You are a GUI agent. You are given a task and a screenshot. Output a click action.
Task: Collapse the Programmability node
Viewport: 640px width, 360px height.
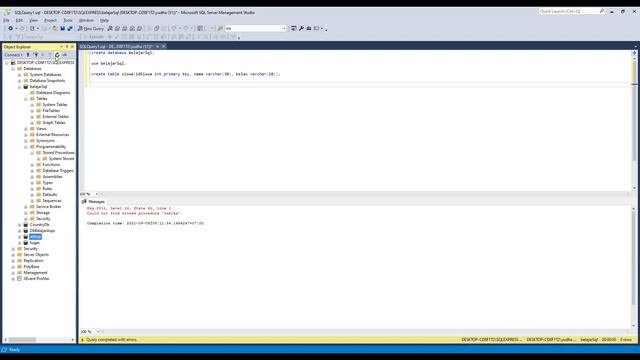(26, 147)
